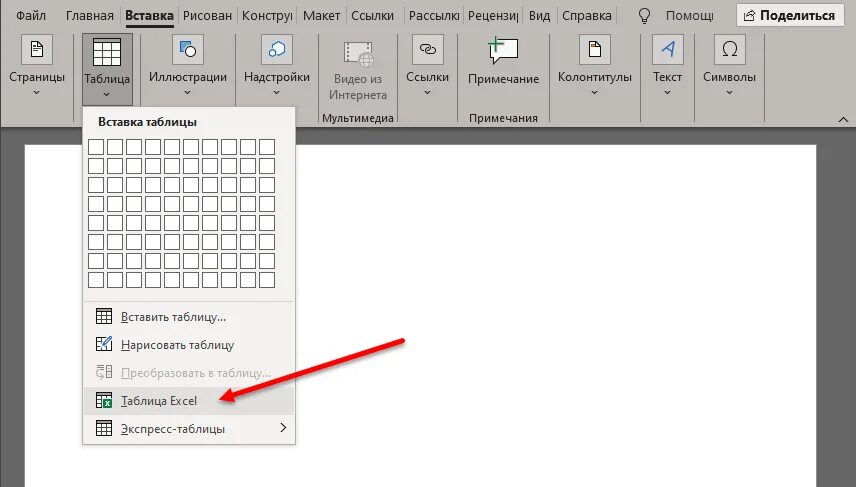This screenshot has height=487, width=856.
Task: Choose Таблица Excel menu entry
Action: click(x=189, y=401)
